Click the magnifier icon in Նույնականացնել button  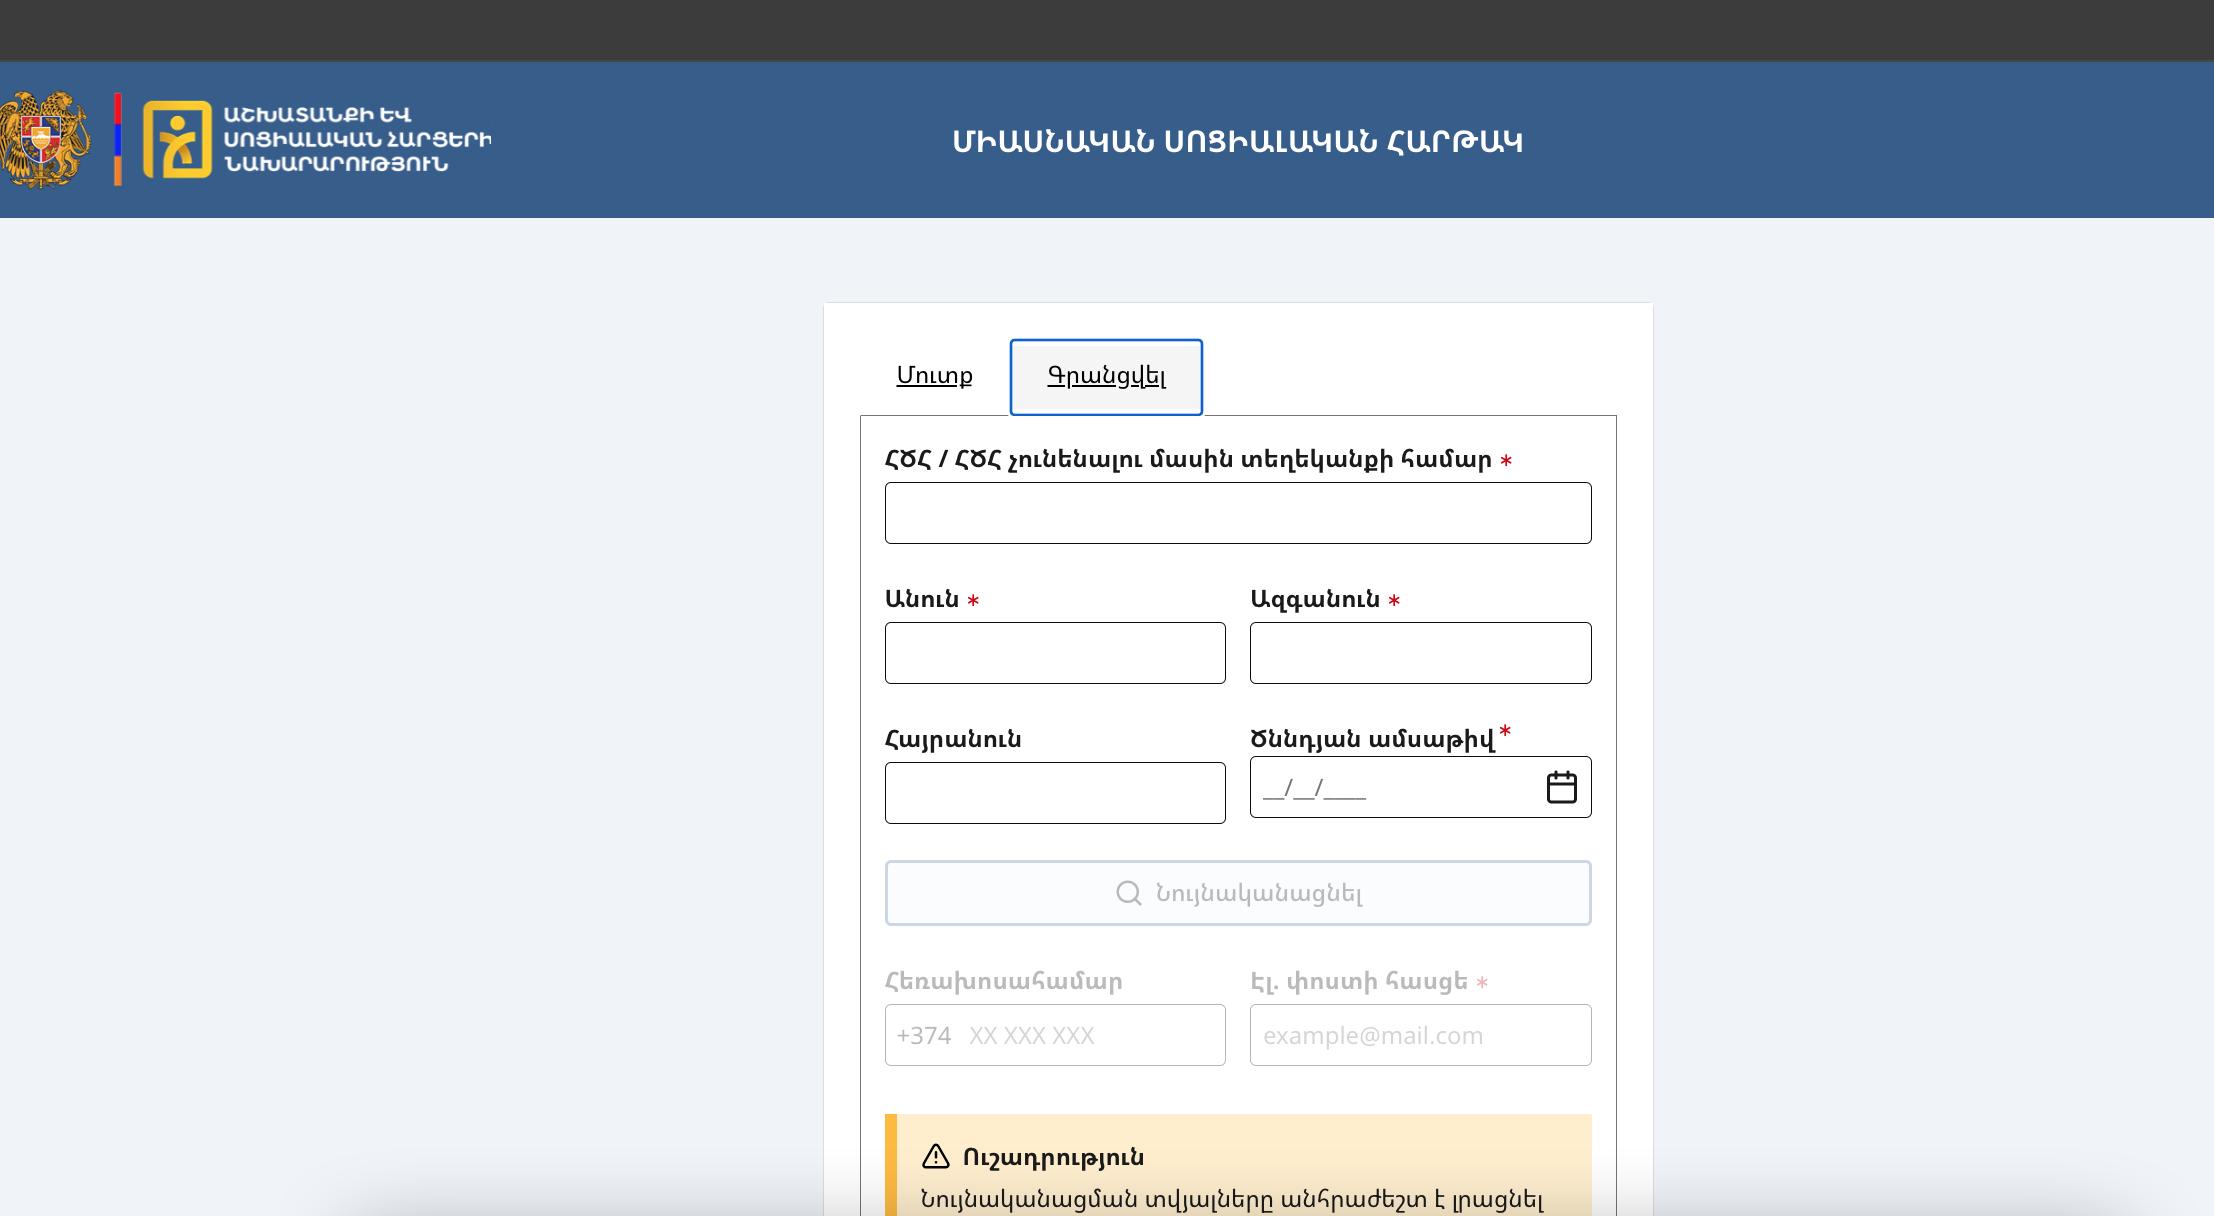pyautogui.click(x=1128, y=893)
